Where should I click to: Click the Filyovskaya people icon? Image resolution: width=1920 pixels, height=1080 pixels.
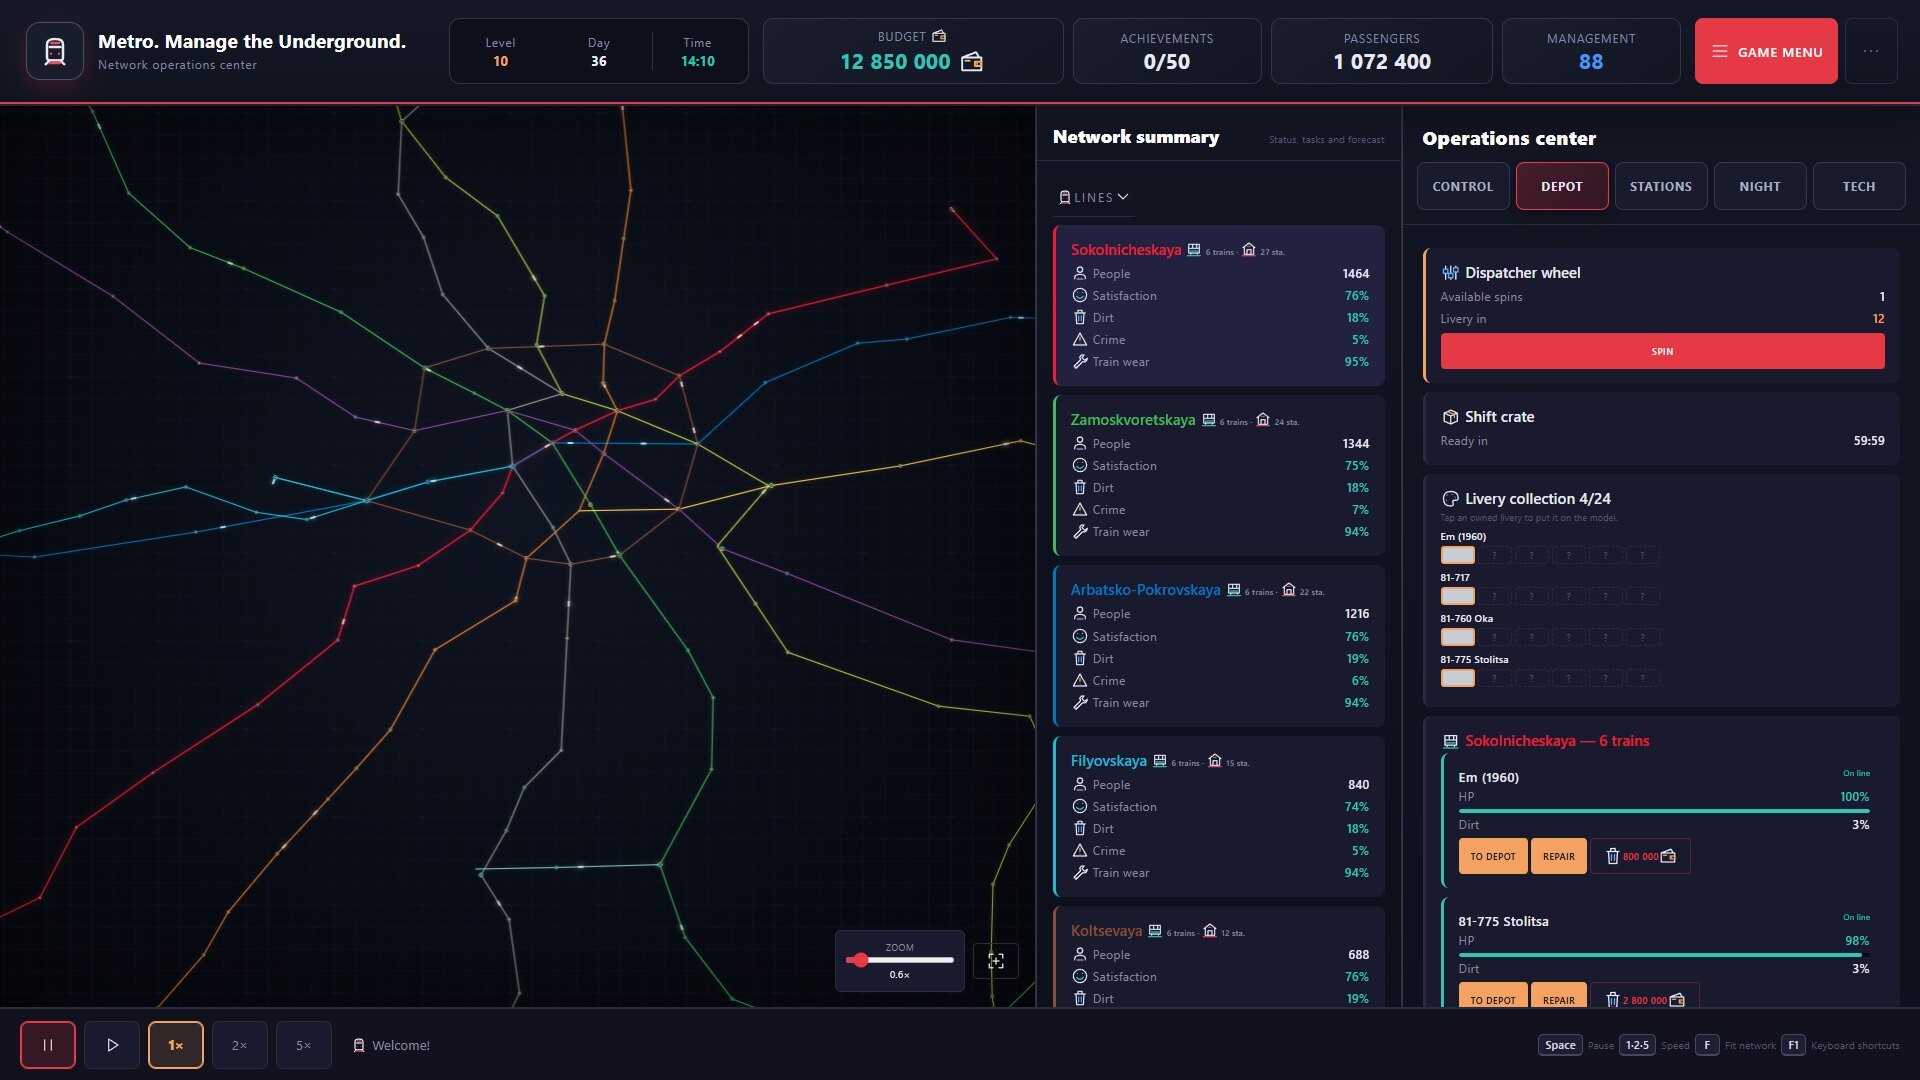pos(1080,784)
